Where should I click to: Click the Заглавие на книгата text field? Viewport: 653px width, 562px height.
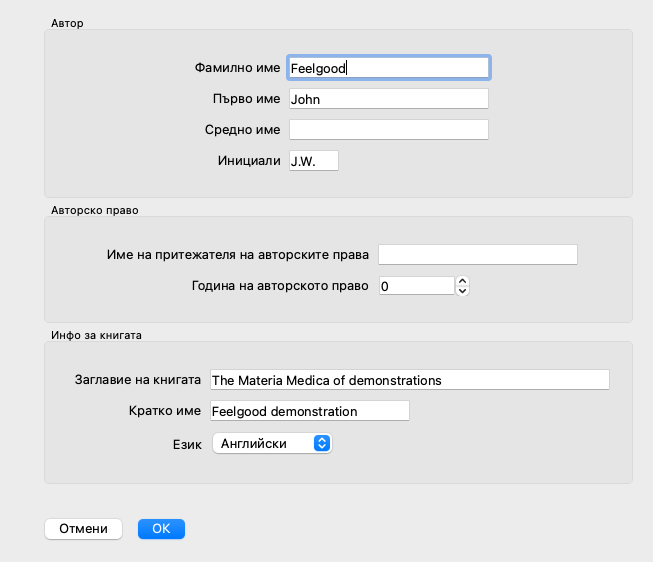408,380
